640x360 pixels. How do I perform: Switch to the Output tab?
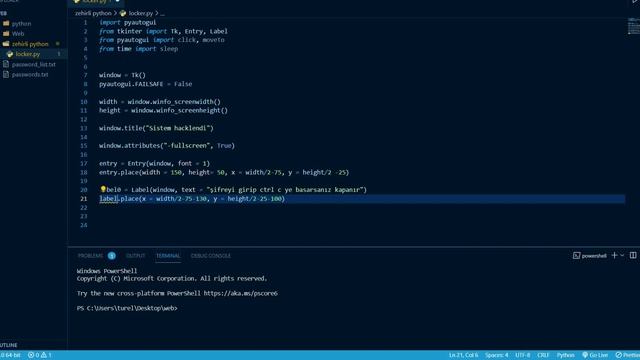tap(136, 256)
